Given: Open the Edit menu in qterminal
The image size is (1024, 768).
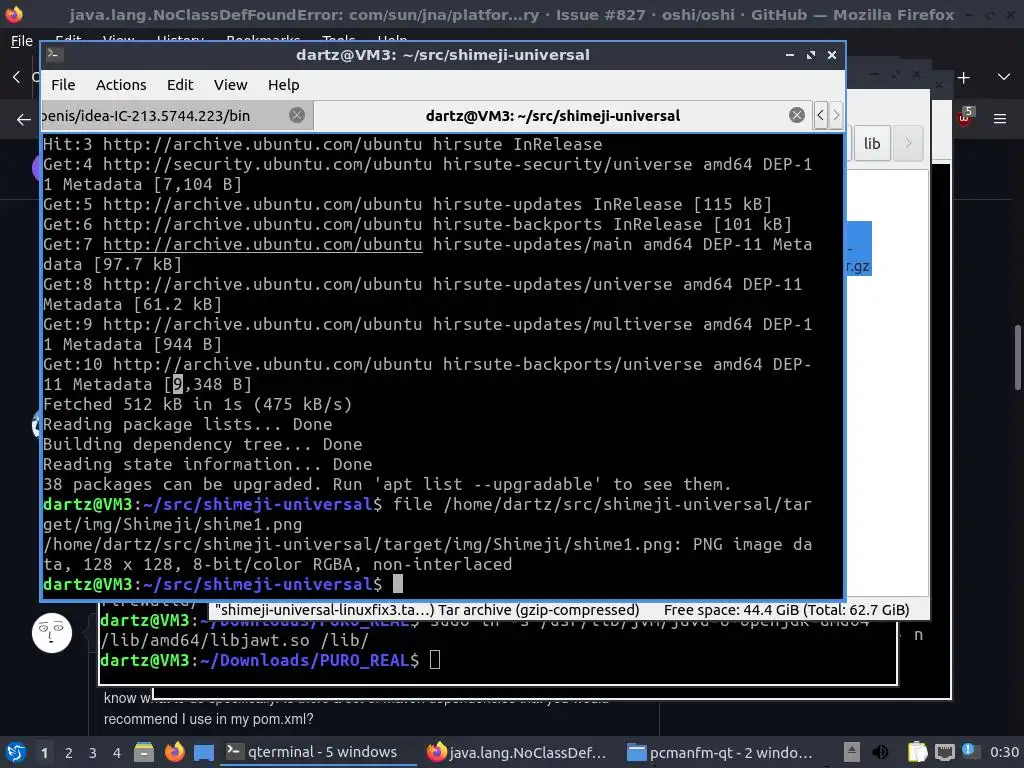Looking at the screenshot, I should (x=180, y=85).
